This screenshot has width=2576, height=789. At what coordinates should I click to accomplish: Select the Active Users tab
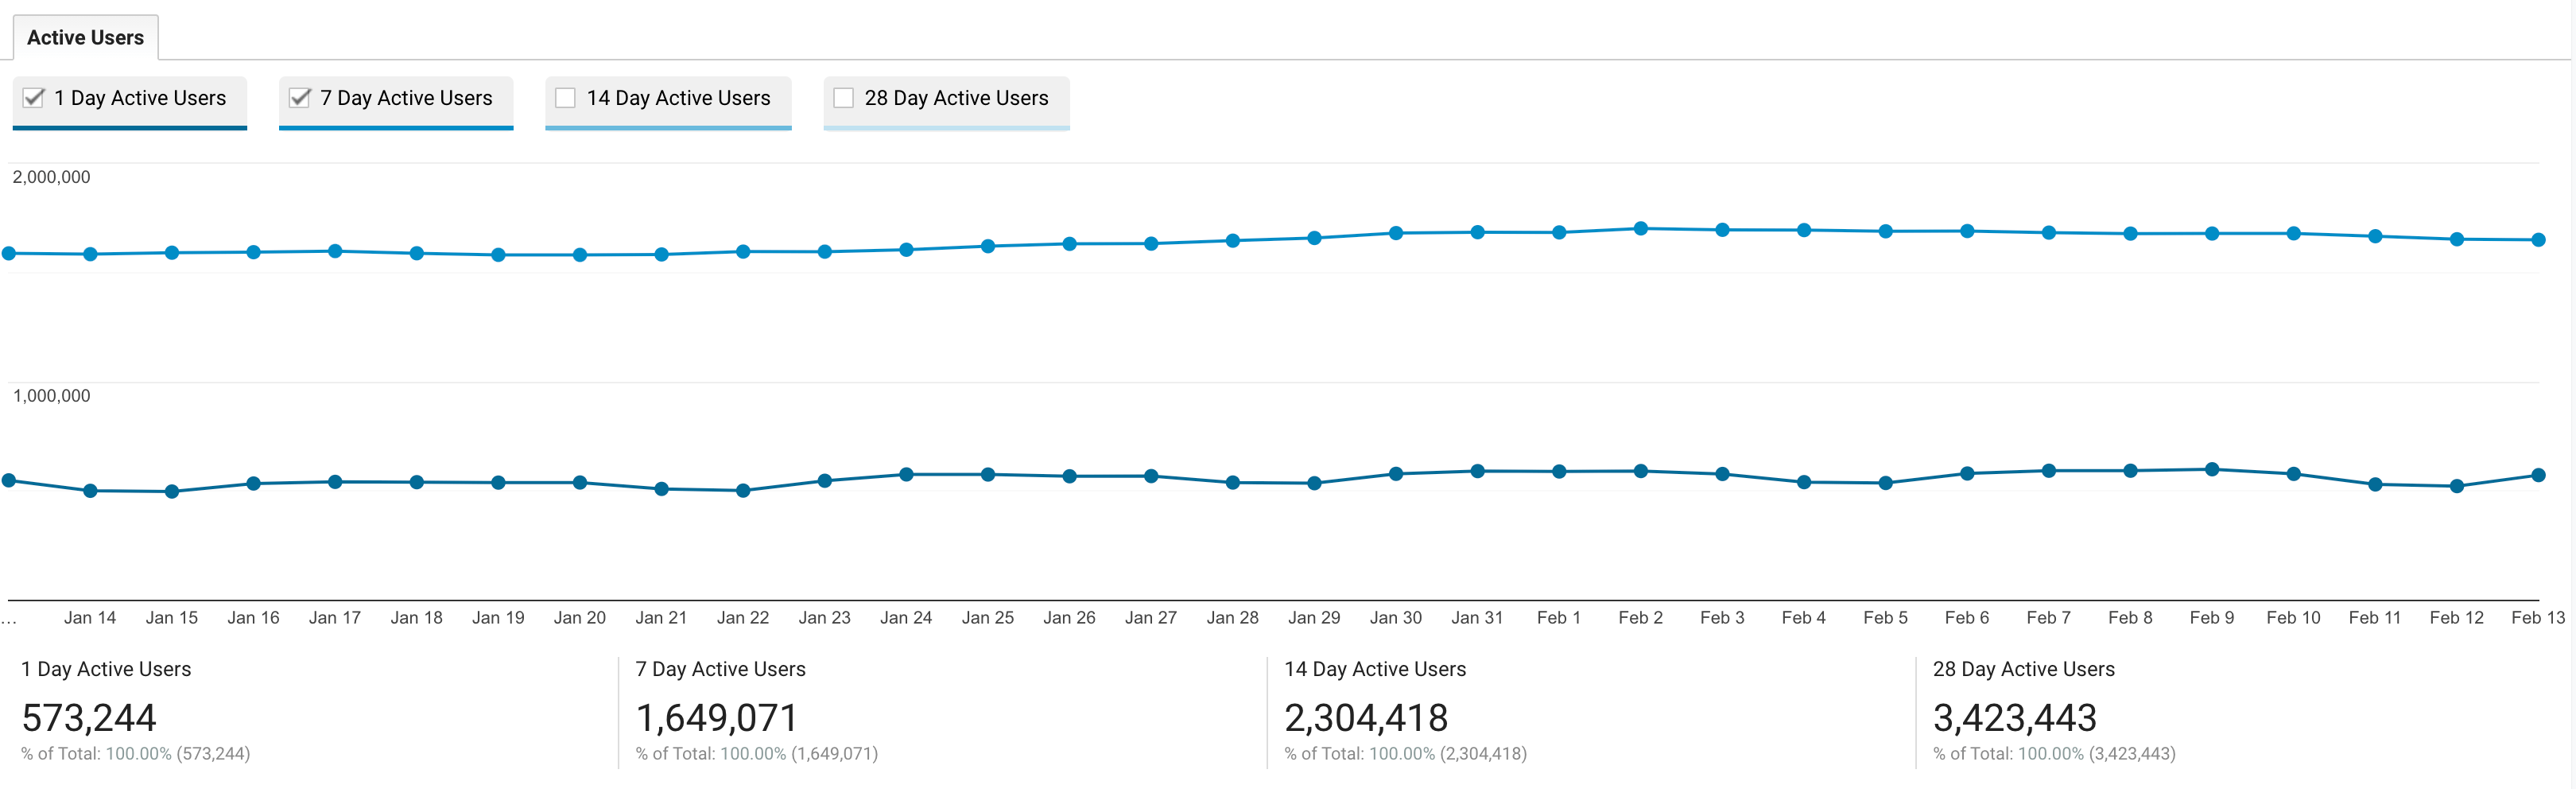tap(85, 37)
